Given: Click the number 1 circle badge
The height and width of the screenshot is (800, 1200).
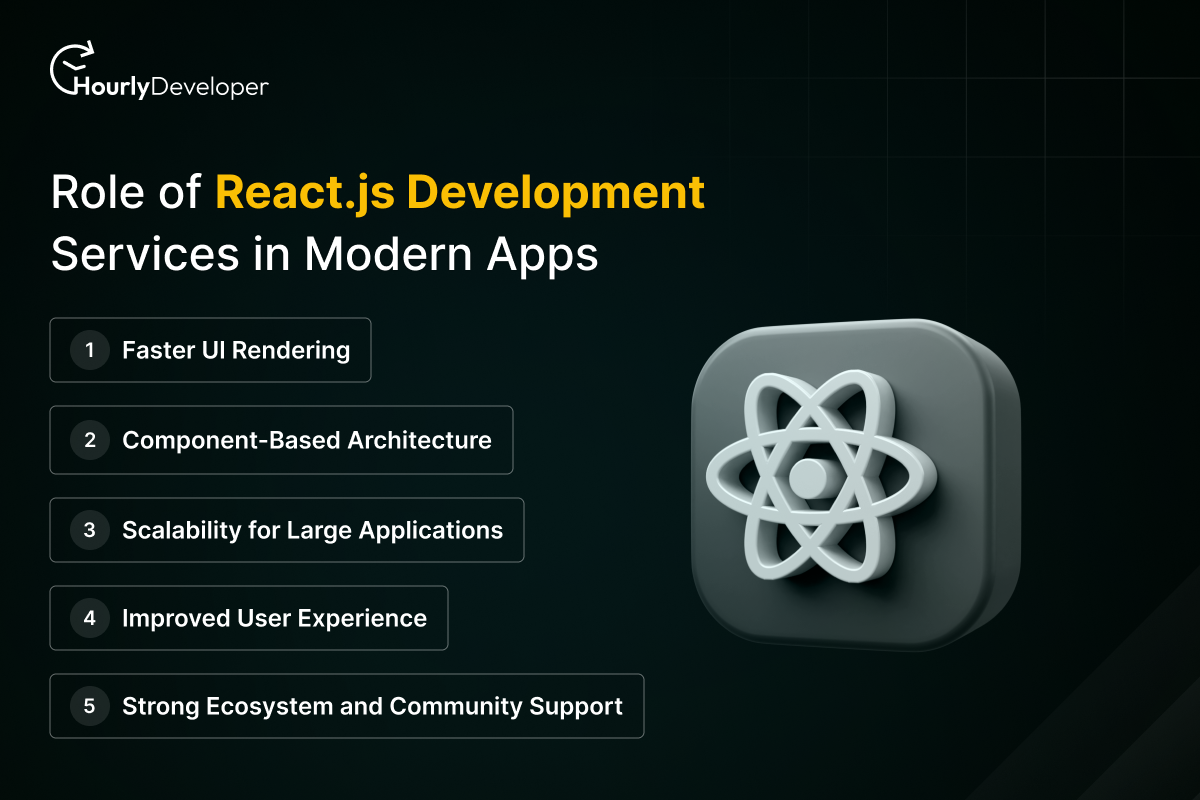Looking at the screenshot, I should (x=89, y=350).
